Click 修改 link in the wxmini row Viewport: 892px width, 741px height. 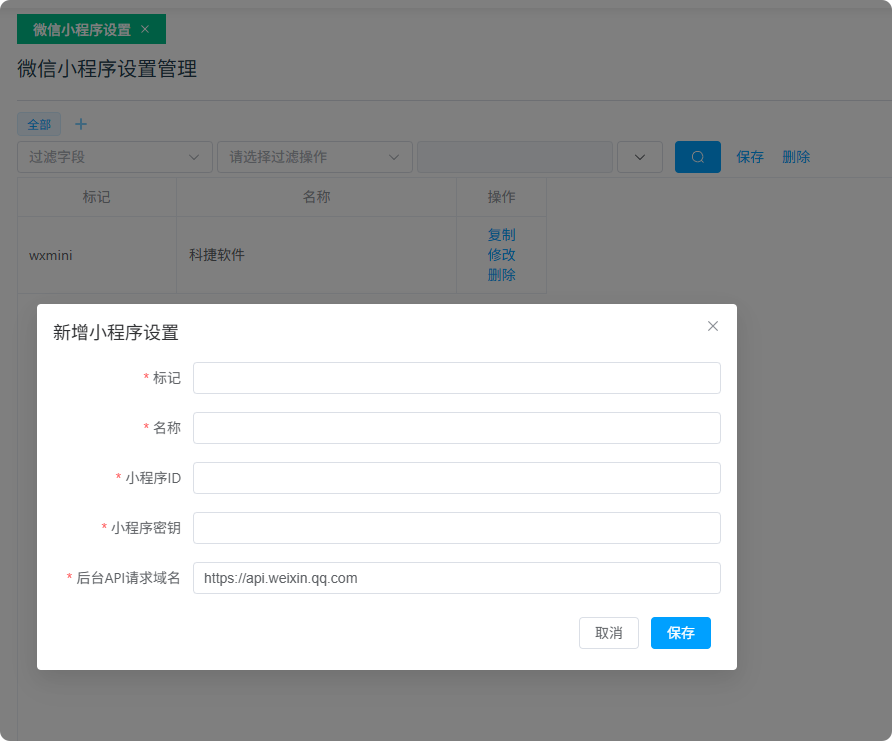(x=501, y=255)
